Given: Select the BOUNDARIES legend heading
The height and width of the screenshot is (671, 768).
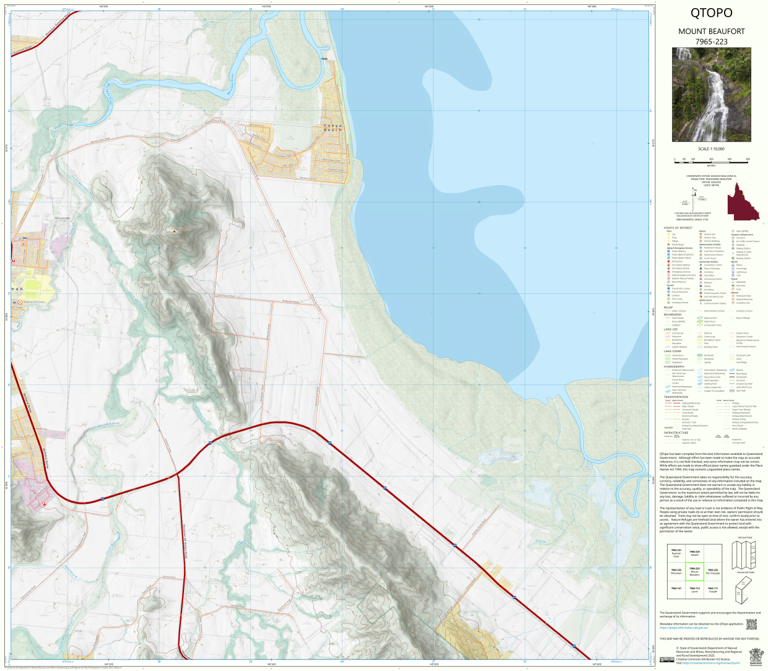Looking at the screenshot, I should click(672, 314).
